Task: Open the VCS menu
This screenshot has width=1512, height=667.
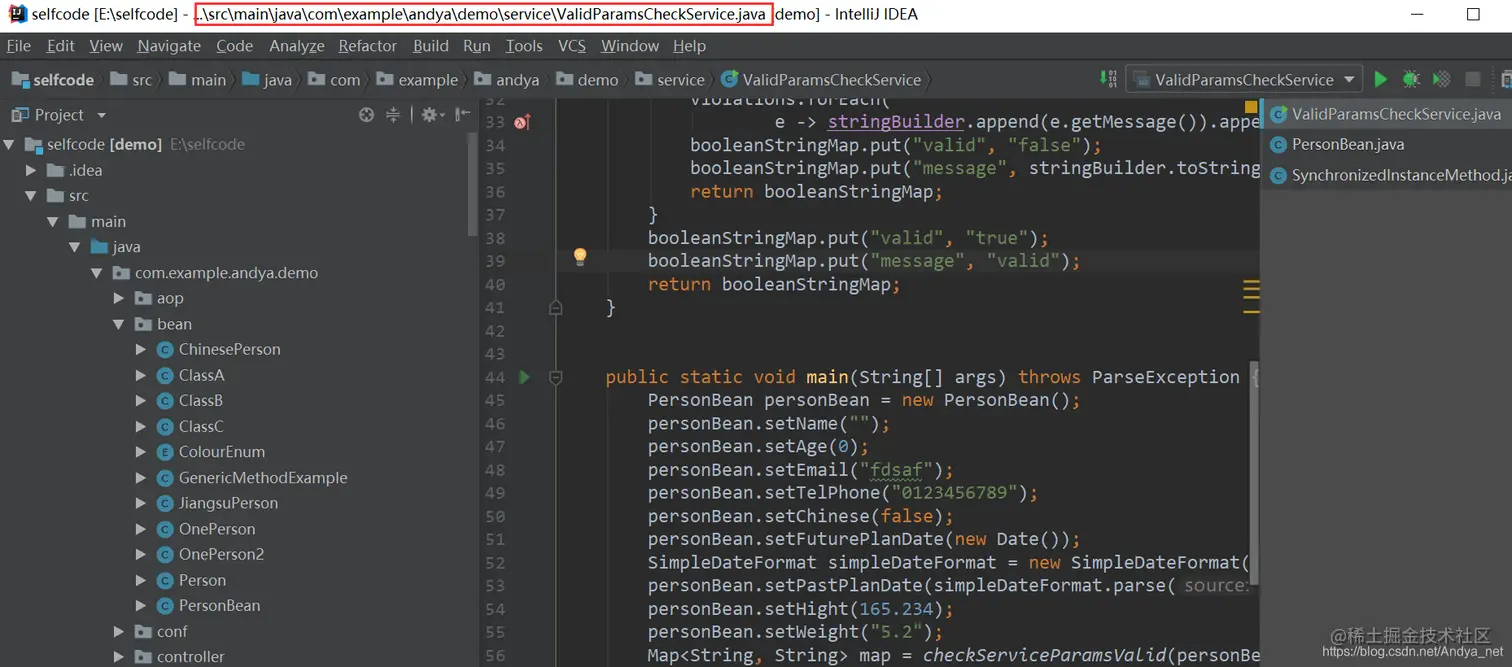Action: (571, 46)
